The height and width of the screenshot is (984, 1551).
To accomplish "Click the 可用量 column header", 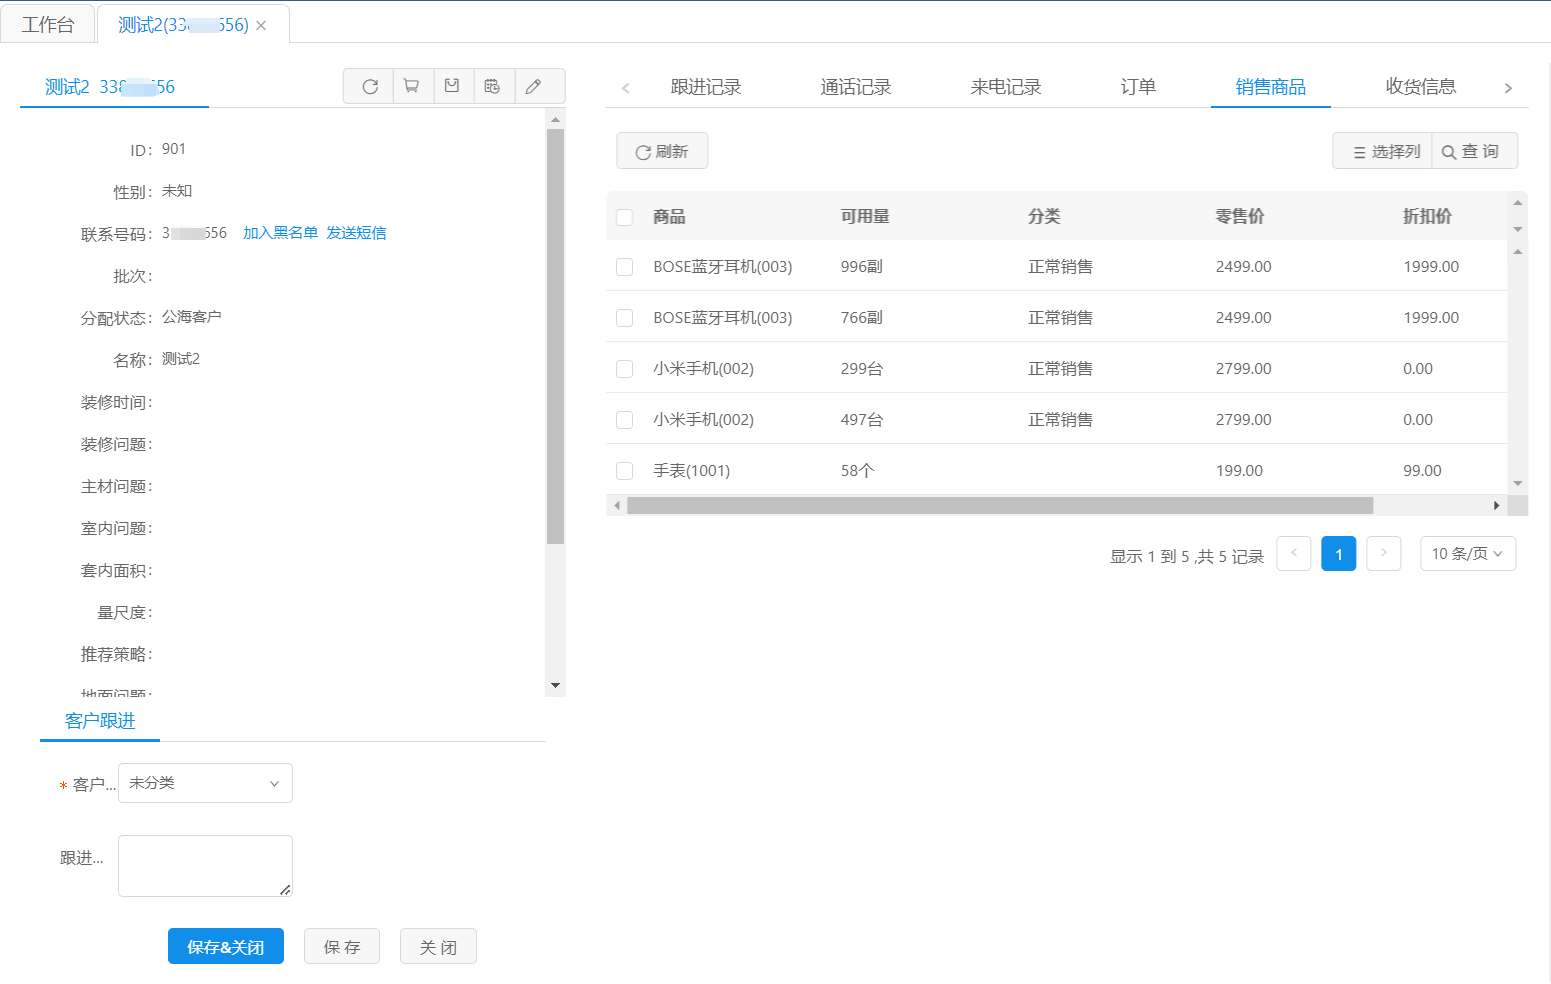I will point(865,217).
